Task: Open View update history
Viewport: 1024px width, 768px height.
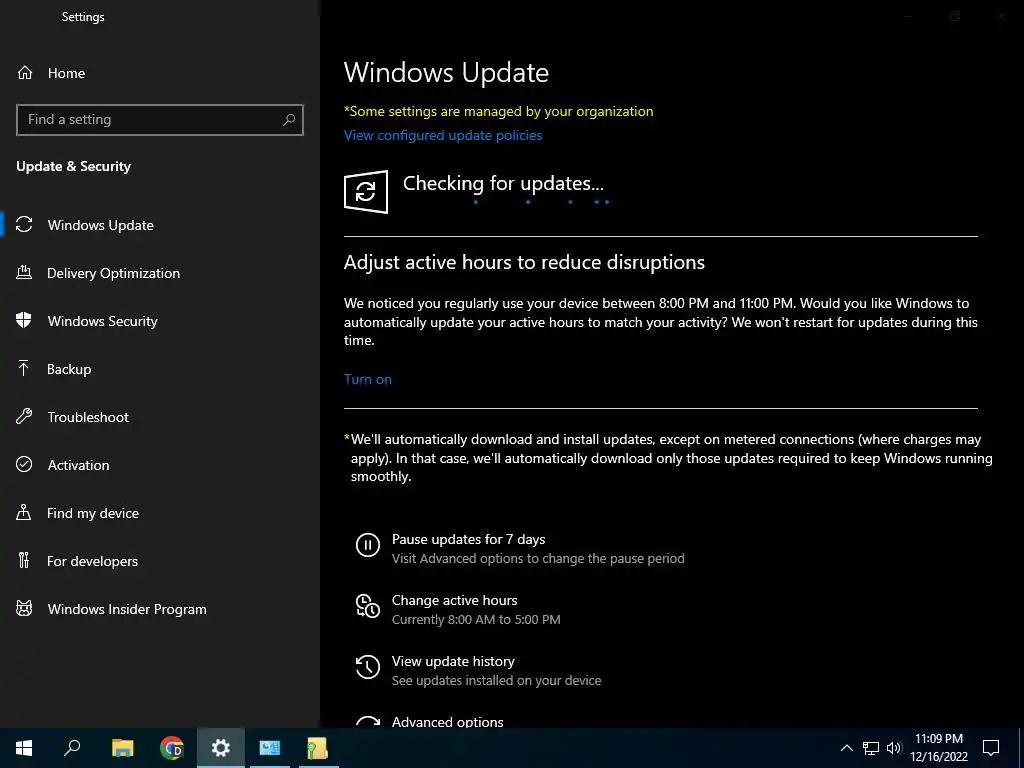Action: coord(453,662)
